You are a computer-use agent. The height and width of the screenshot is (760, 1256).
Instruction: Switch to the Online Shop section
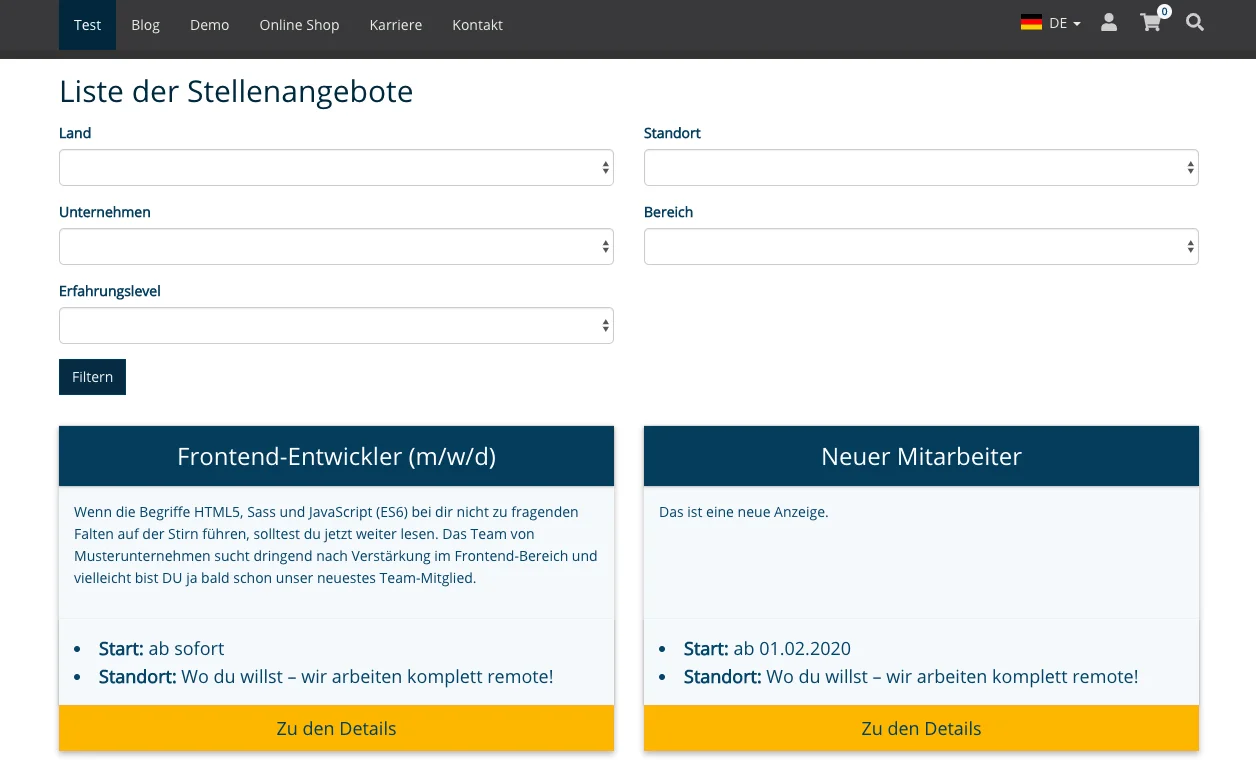click(299, 25)
